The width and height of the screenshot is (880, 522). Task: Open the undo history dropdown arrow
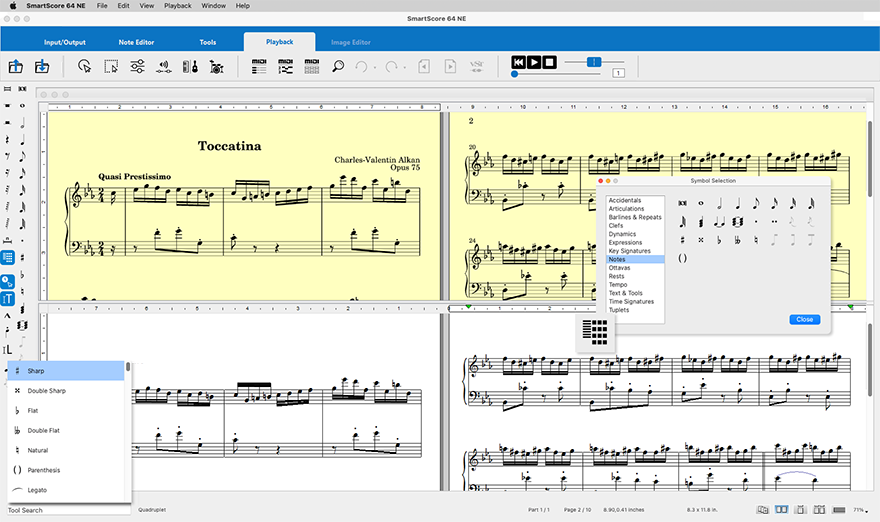click(375, 68)
